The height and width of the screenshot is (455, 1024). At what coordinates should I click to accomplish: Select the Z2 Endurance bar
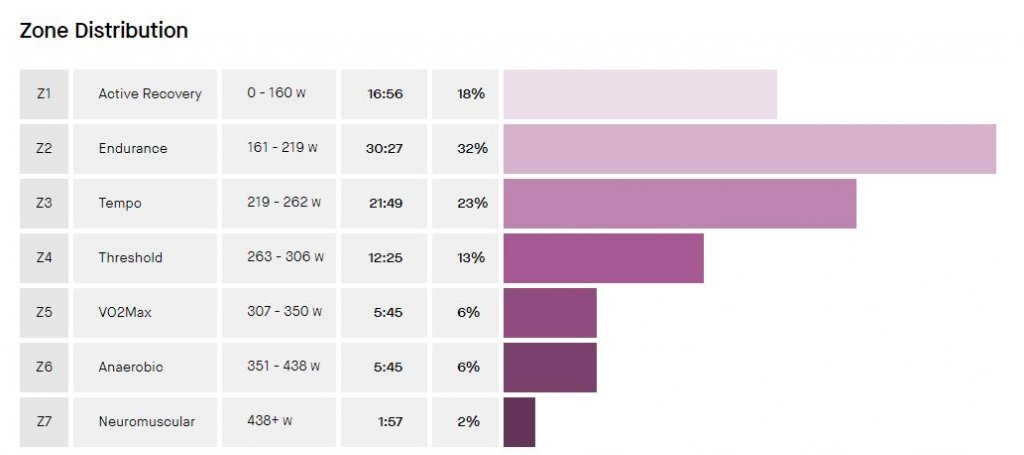(749, 148)
